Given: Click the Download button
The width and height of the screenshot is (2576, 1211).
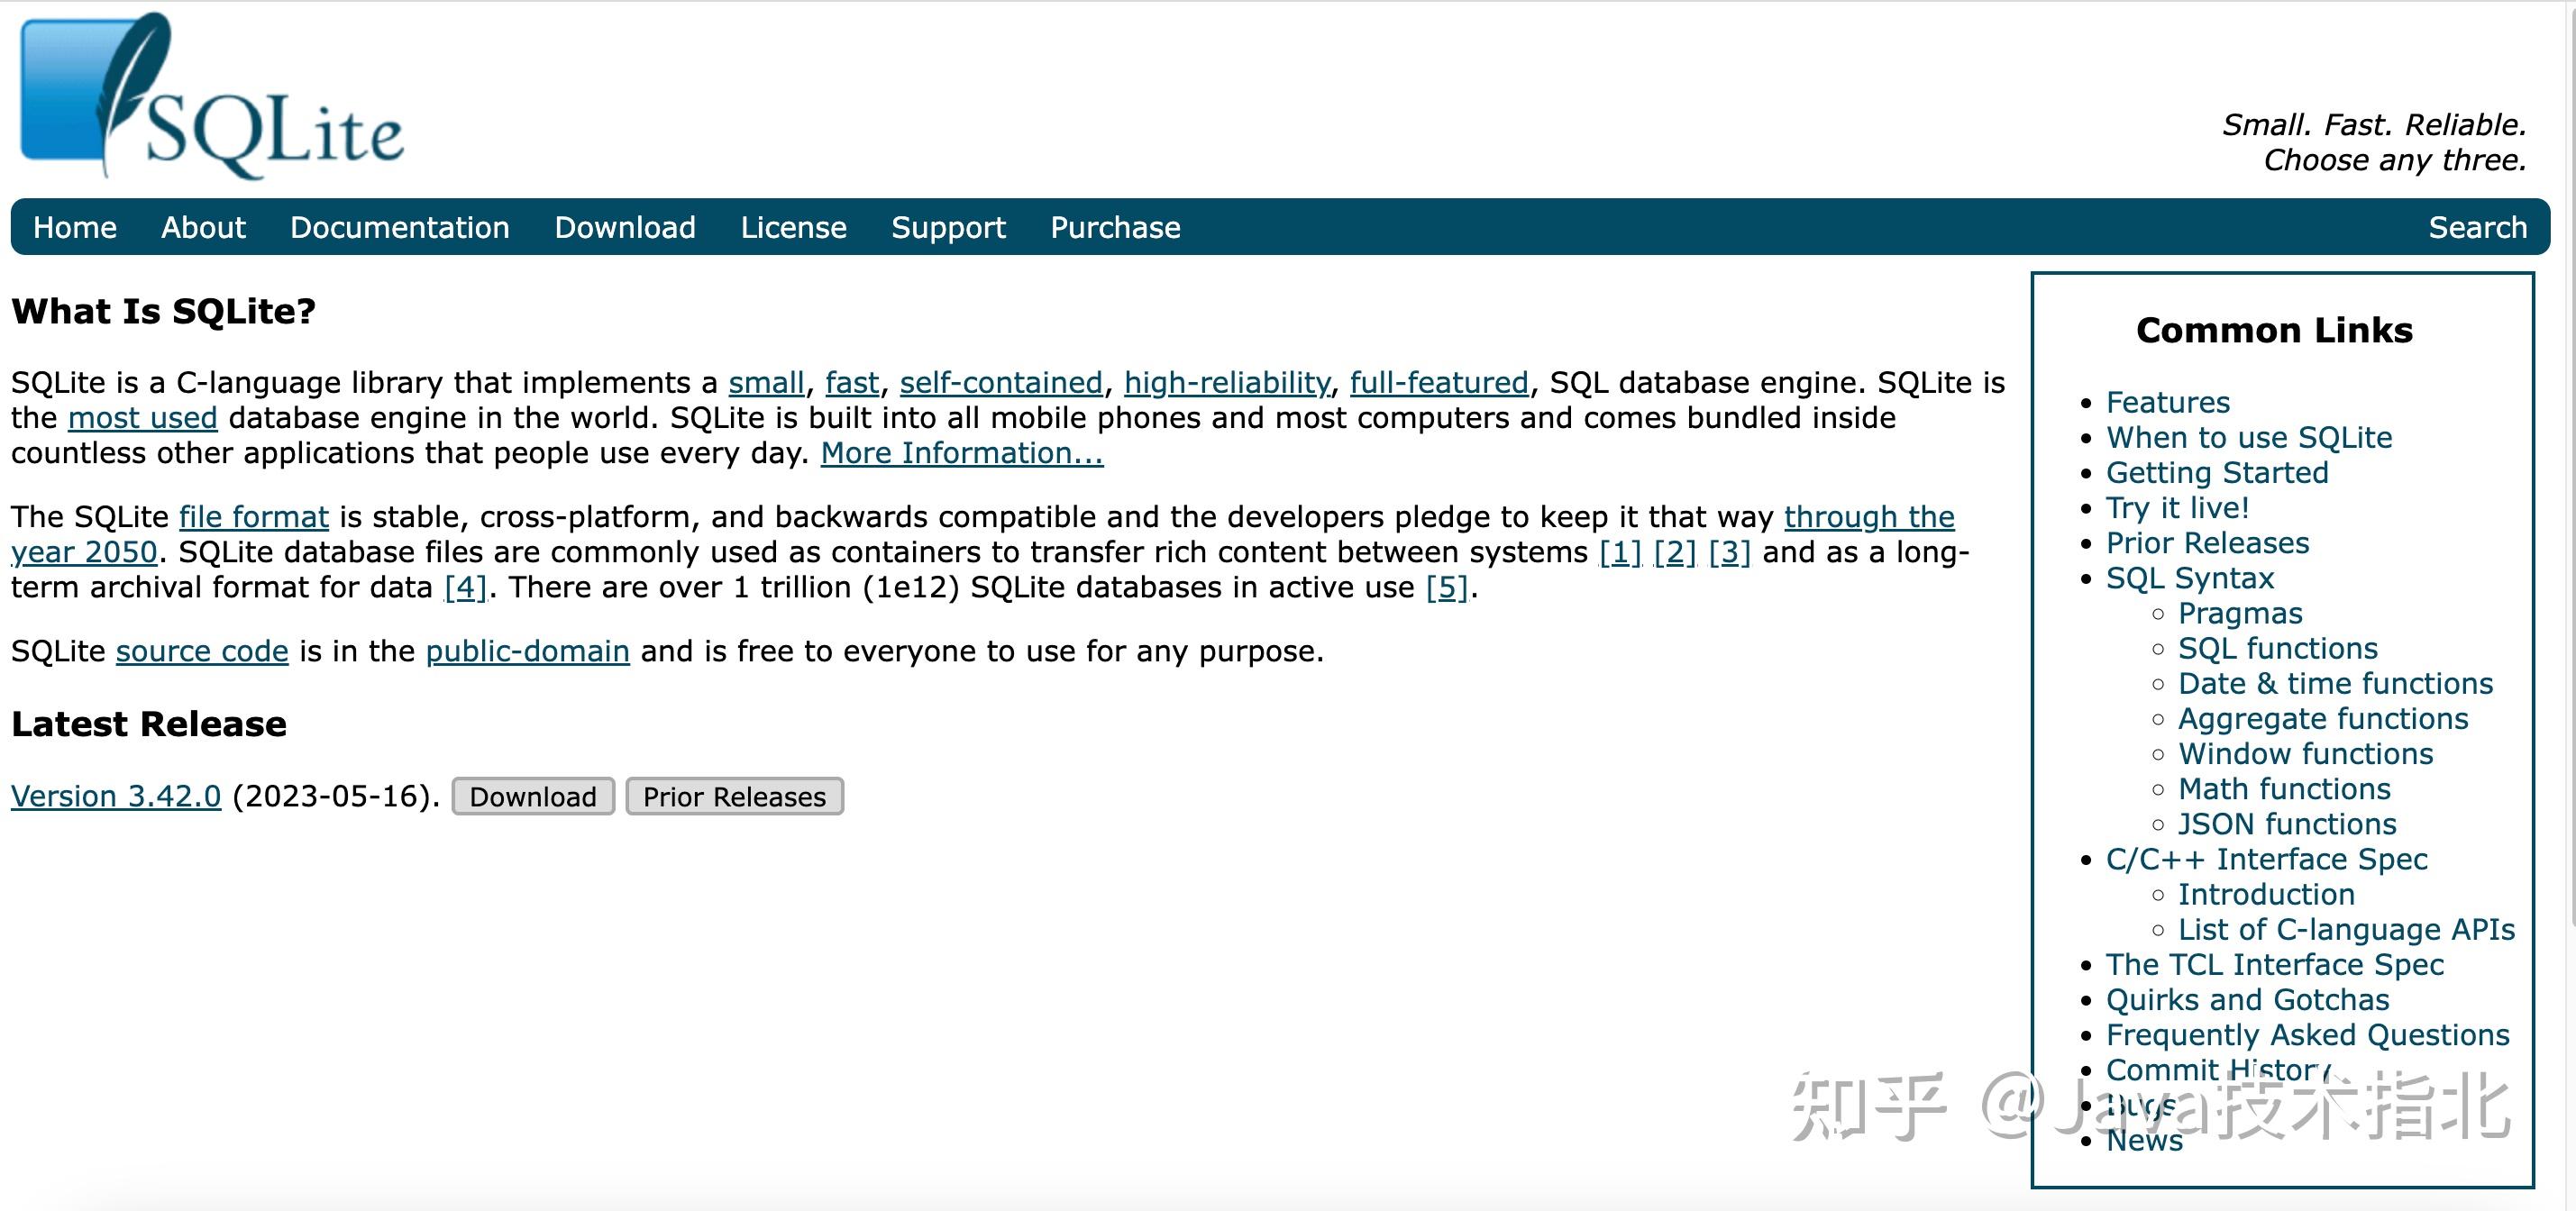Looking at the screenshot, I should click(x=529, y=797).
